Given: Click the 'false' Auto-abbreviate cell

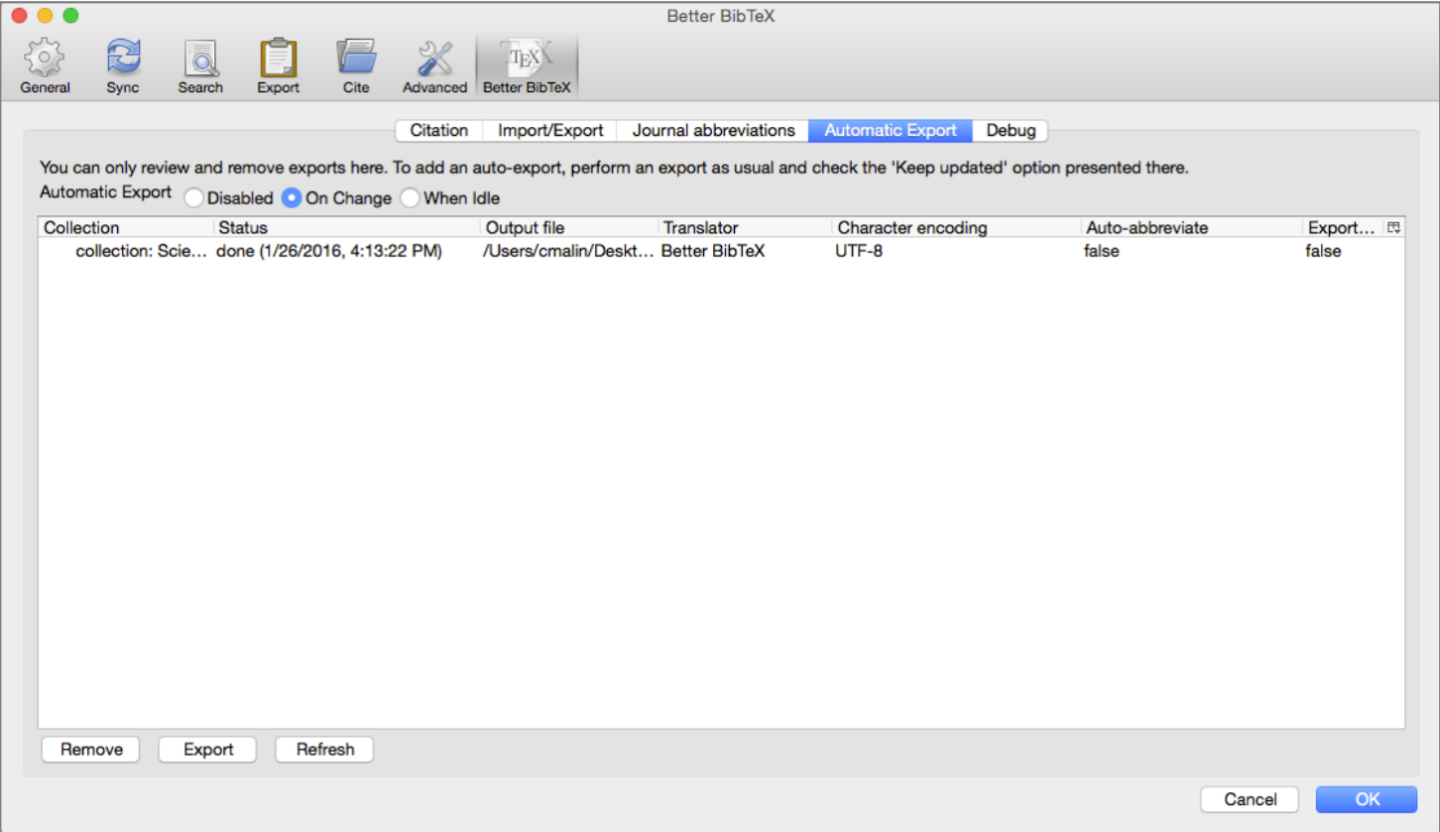Looking at the screenshot, I should [x=1101, y=251].
